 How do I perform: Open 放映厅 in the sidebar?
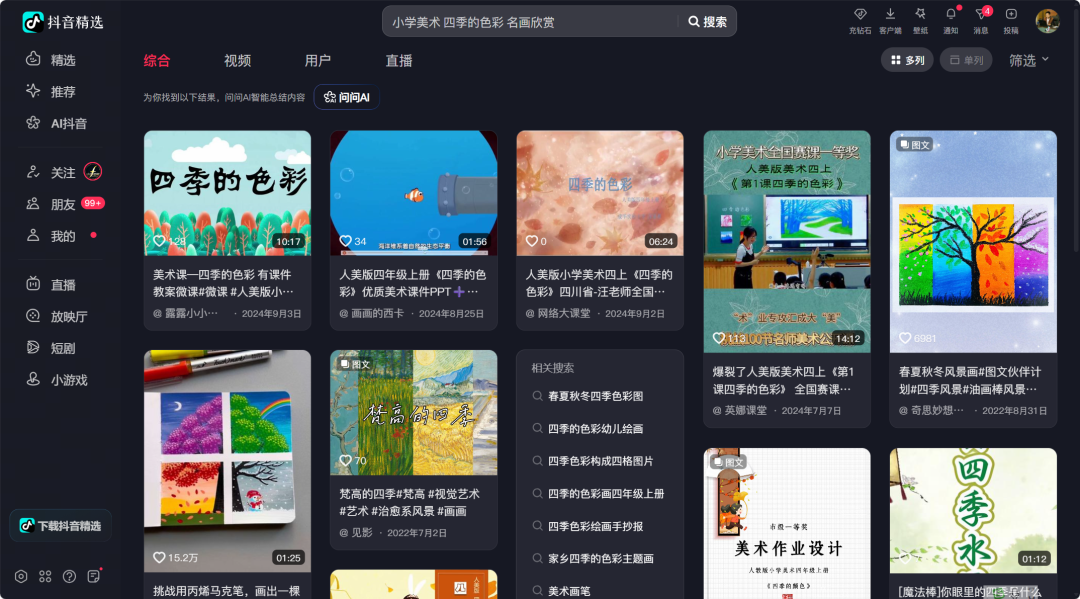(x=56, y=316)
